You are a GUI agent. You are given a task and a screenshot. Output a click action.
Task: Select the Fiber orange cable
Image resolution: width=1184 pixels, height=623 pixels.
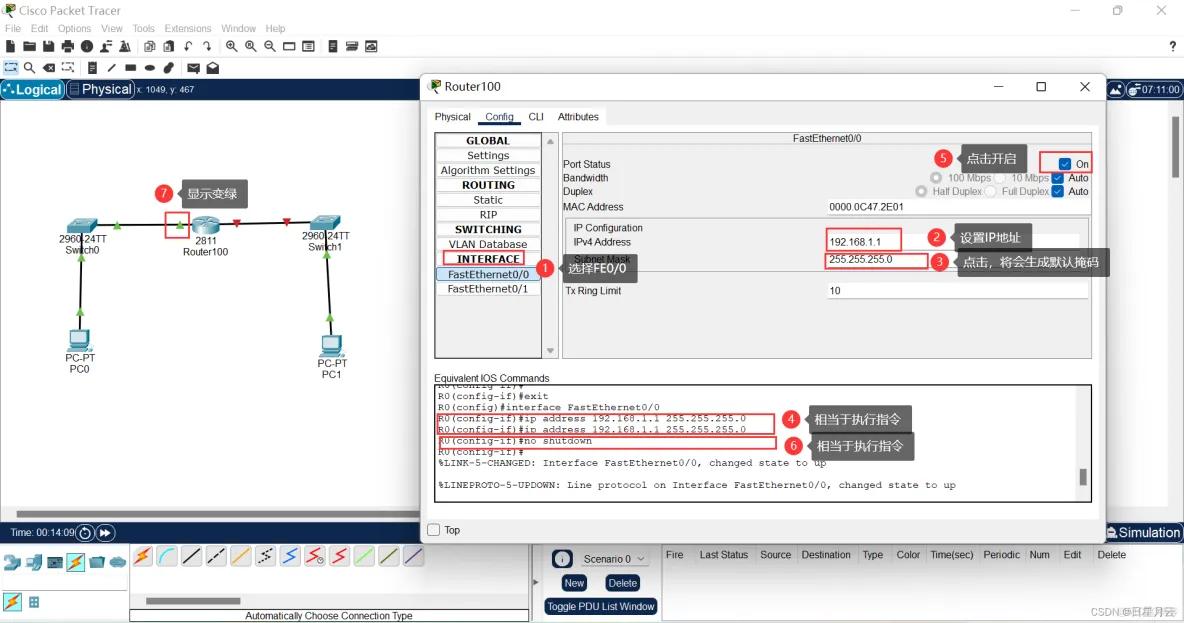(241, 557)
